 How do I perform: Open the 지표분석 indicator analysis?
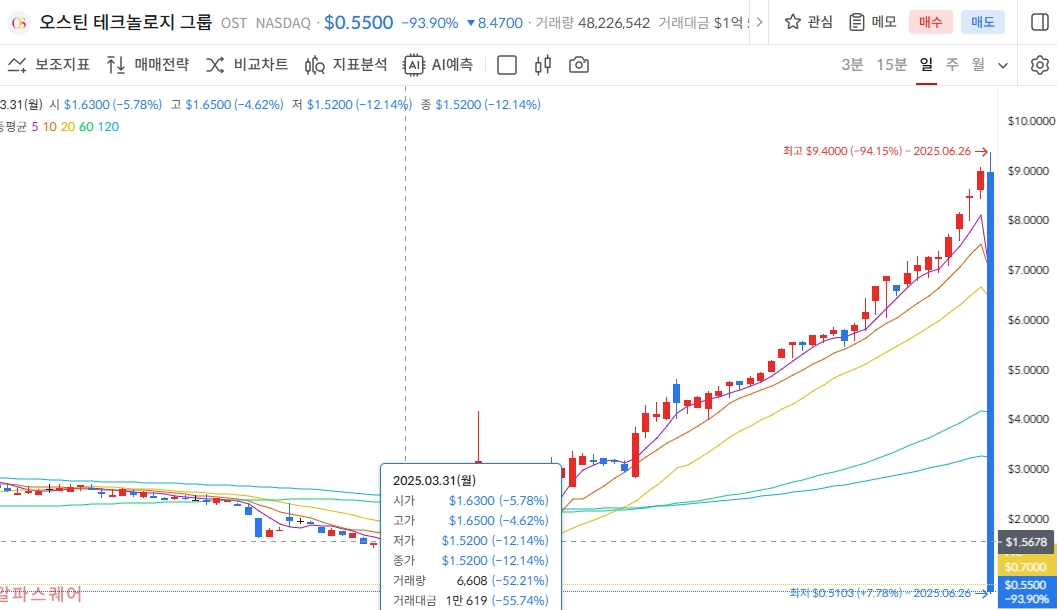pyautogui.click(x=346, y=65)
